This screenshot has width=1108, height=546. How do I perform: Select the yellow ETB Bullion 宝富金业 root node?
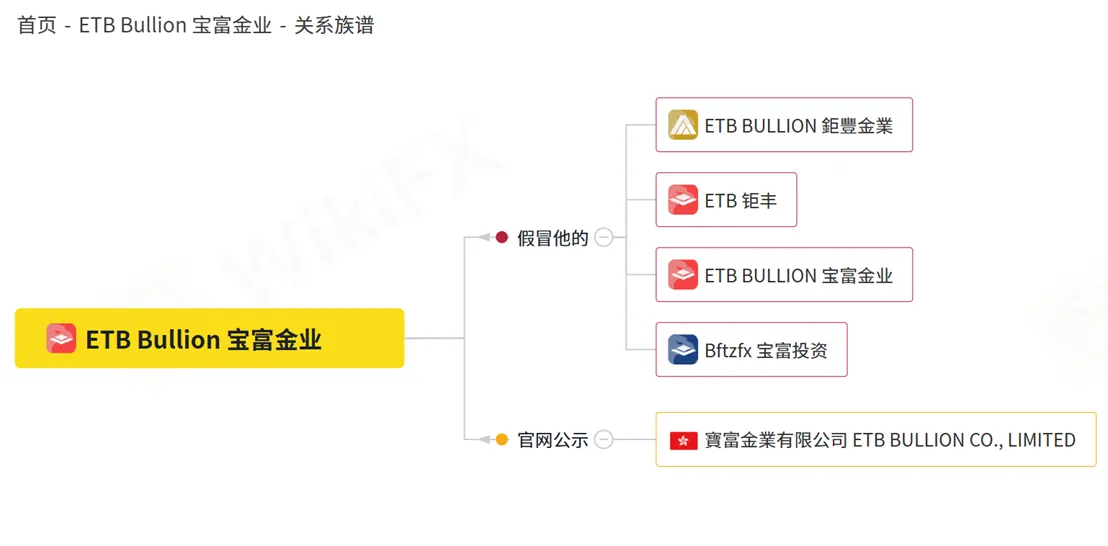coord(209,338)
